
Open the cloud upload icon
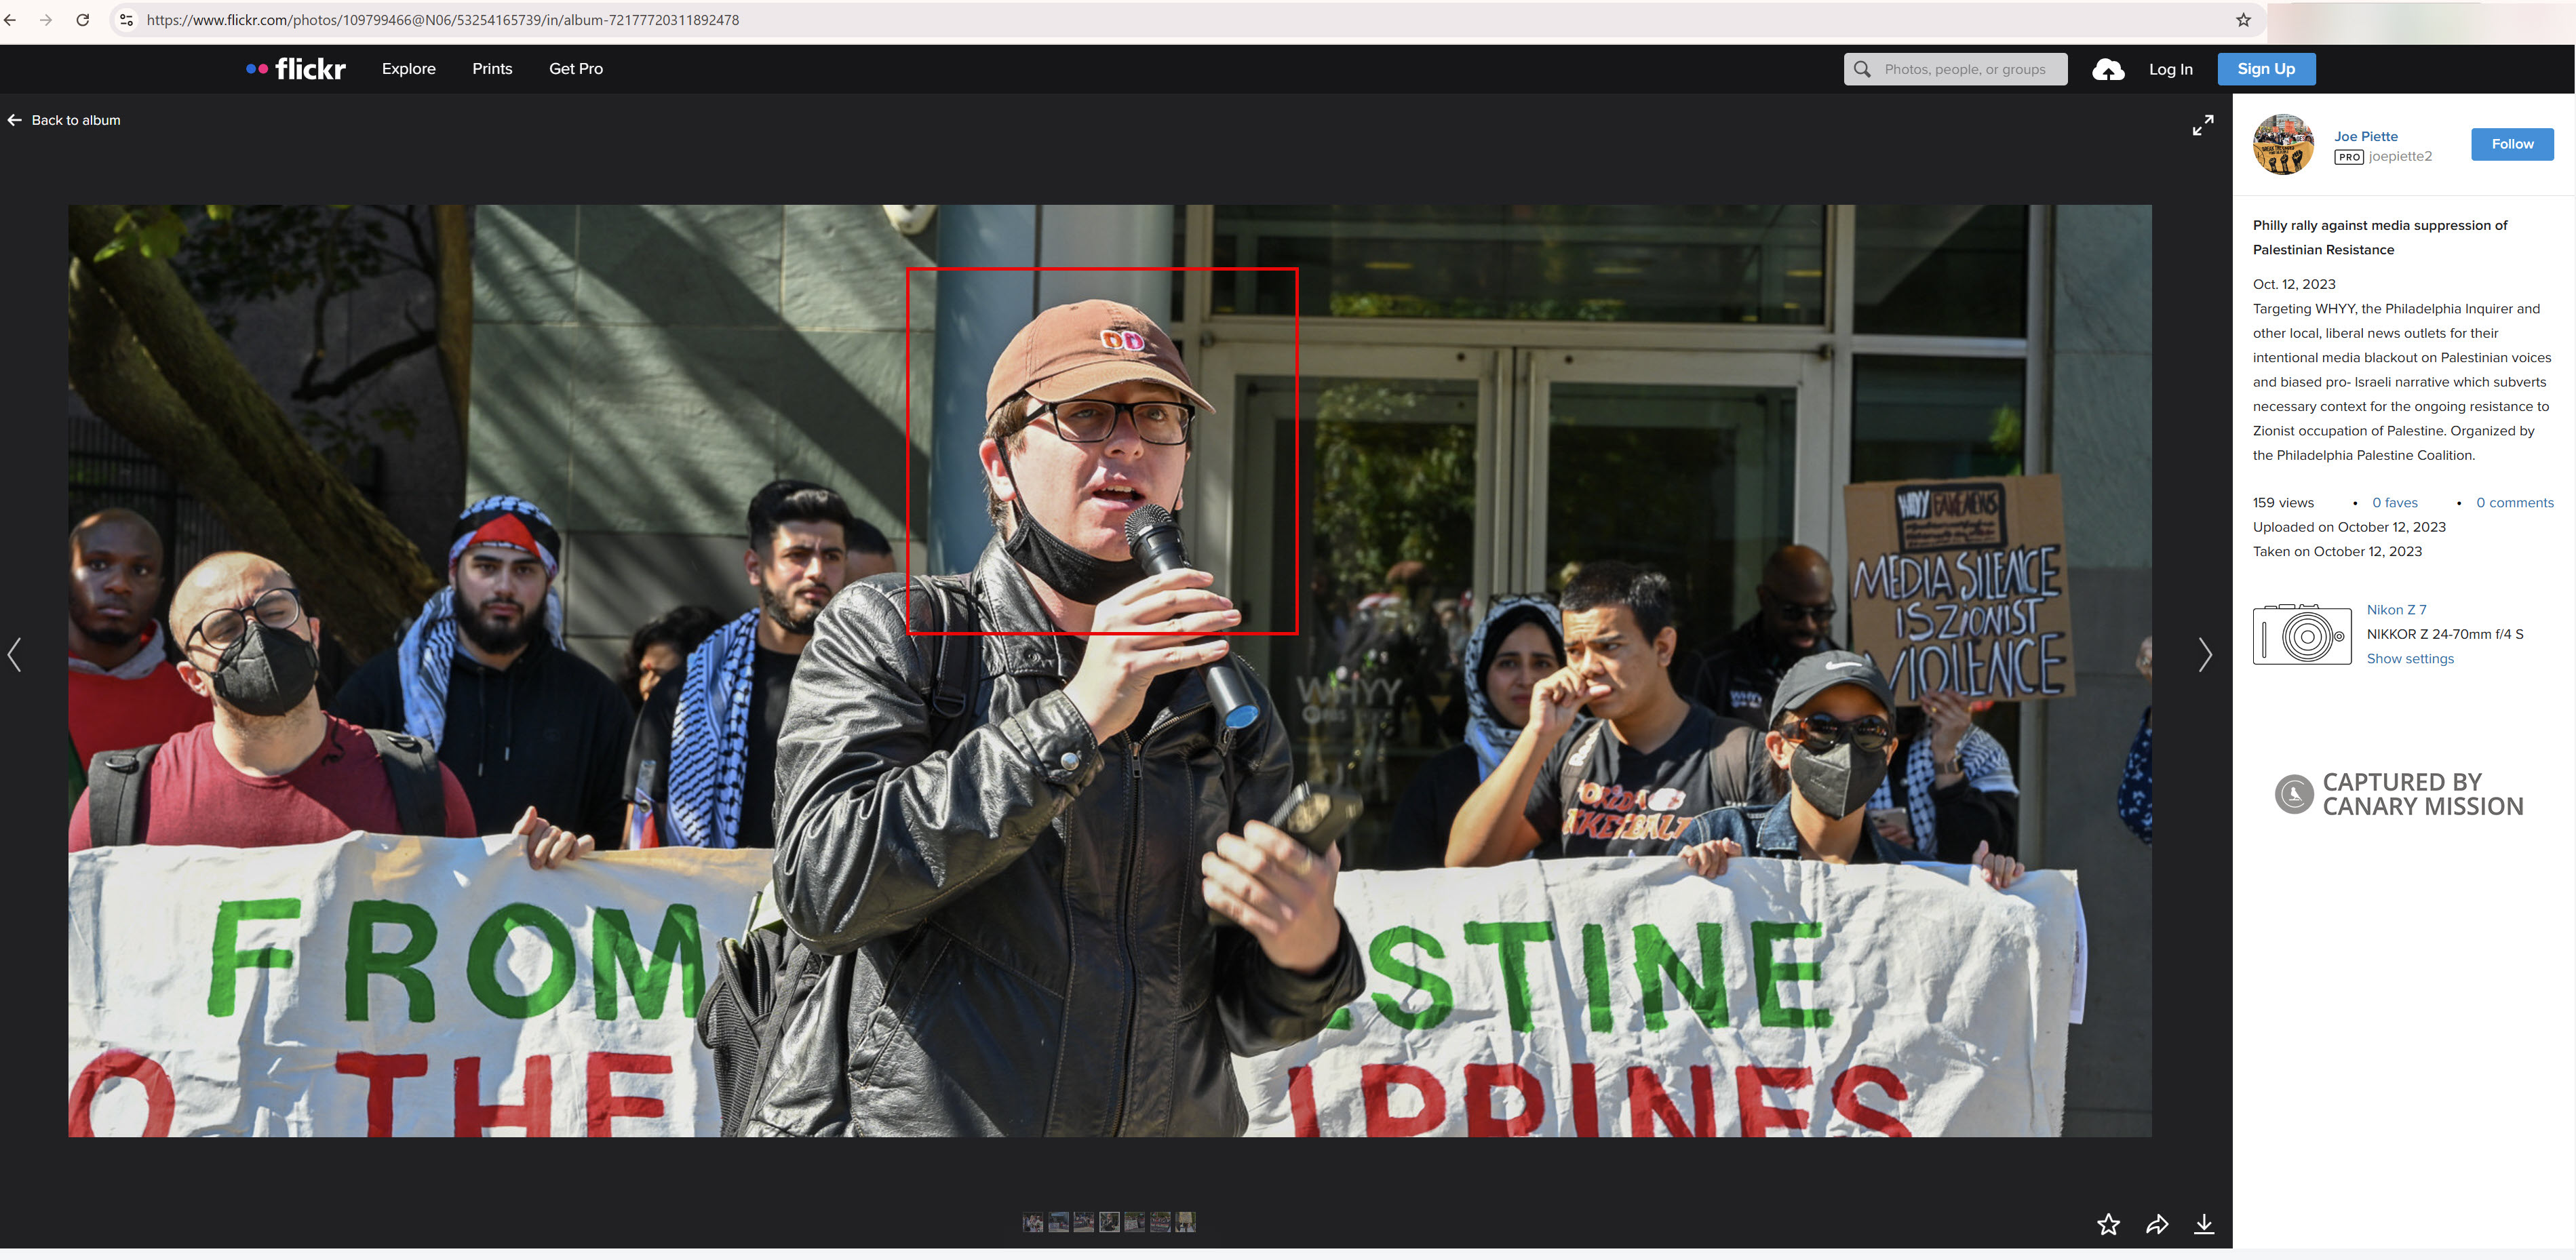2108,68
